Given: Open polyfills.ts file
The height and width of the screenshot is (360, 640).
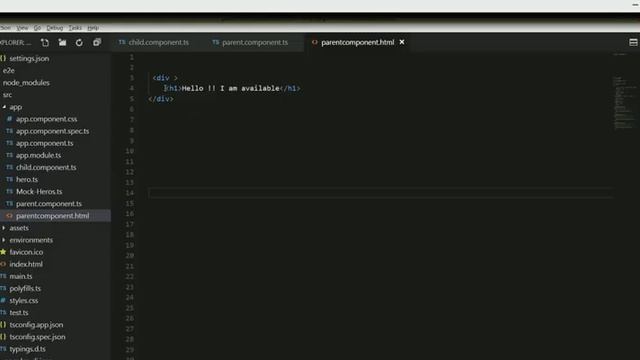Looking at the screenshot, I should [x=25, y=288].
